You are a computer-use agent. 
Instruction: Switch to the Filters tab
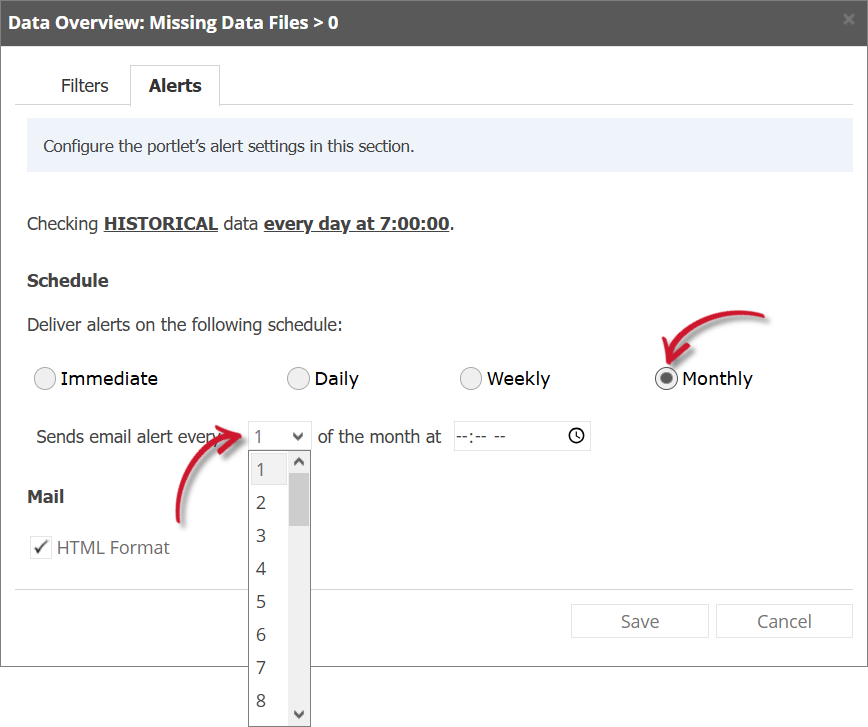(84, 85)
